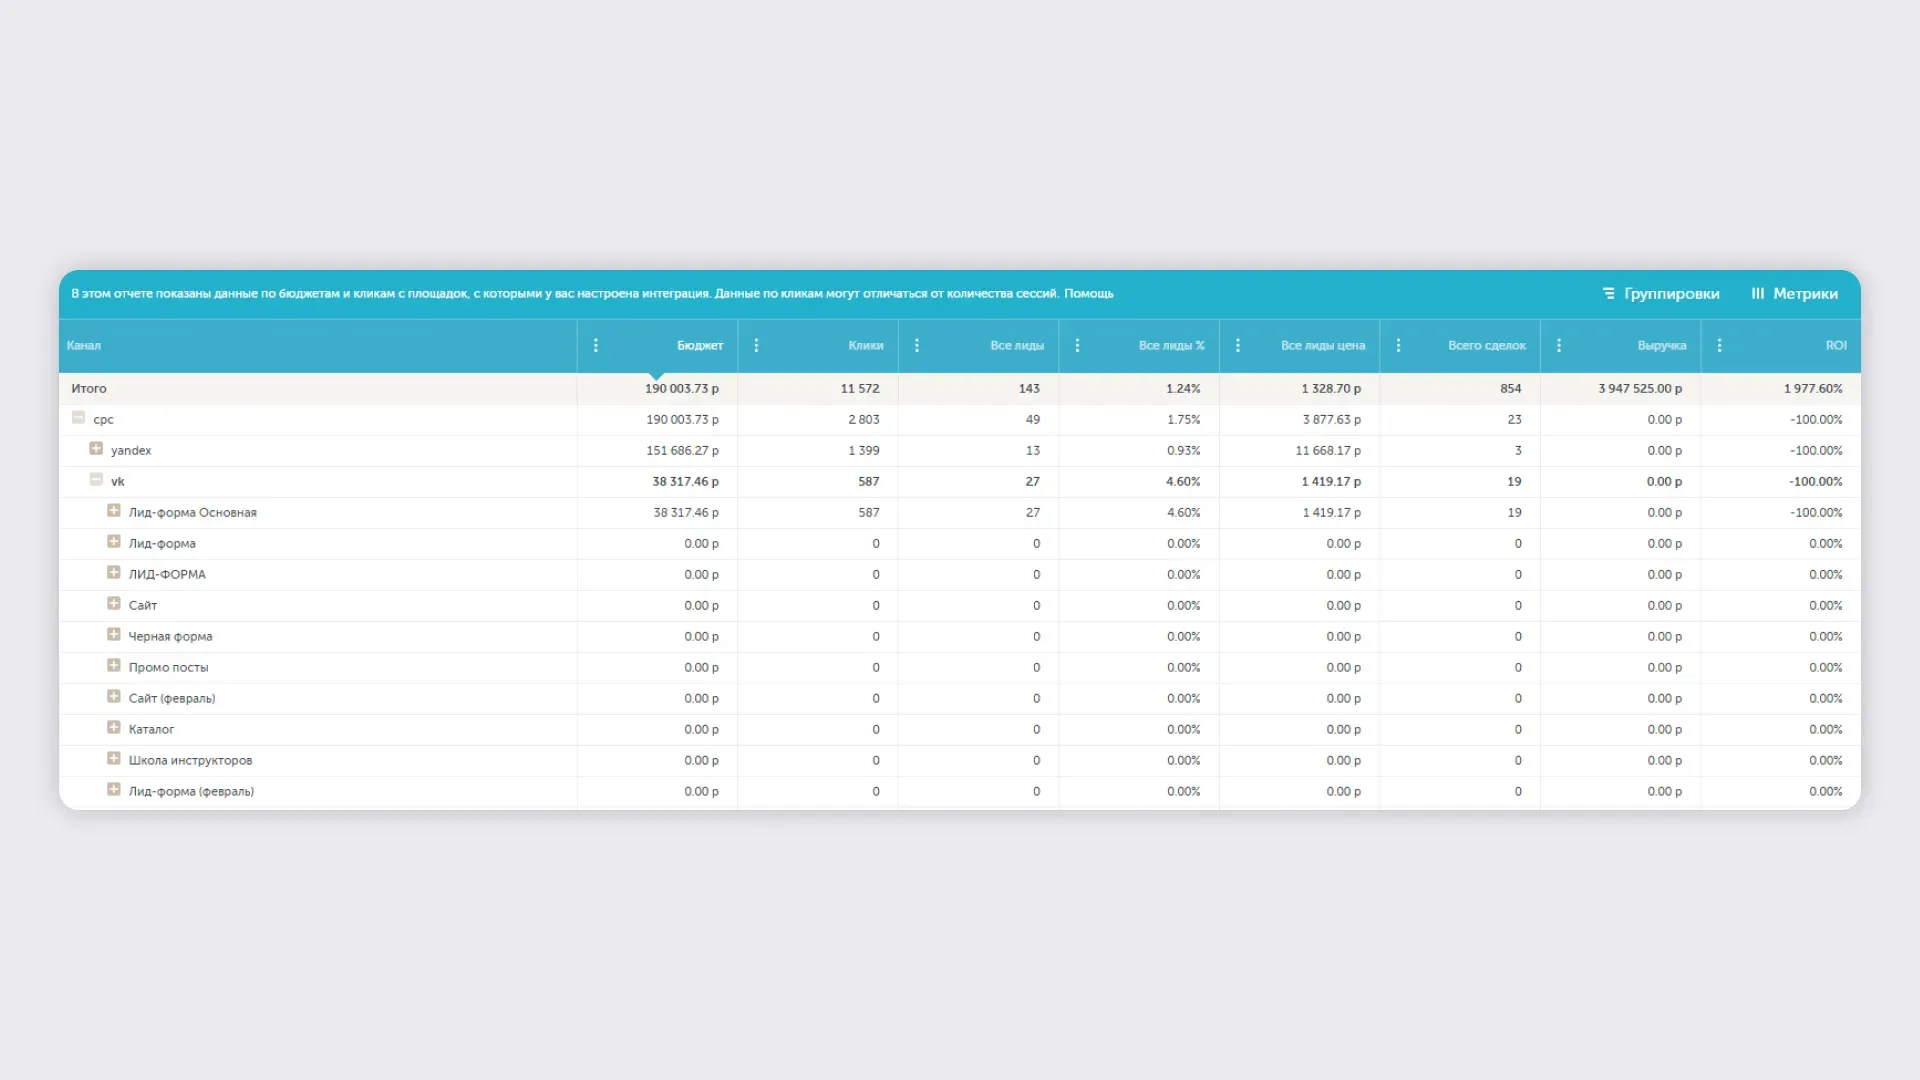1920x1080 pixels.
Task: Open three-dot menu for Все лиды % column
Action: point(1077,345)
